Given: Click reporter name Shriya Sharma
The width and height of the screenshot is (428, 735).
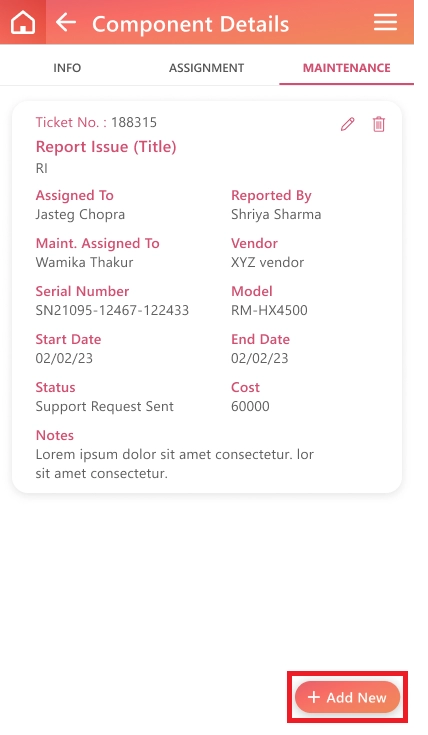Looking at the screenshot, I should click(x=276, y=215).
